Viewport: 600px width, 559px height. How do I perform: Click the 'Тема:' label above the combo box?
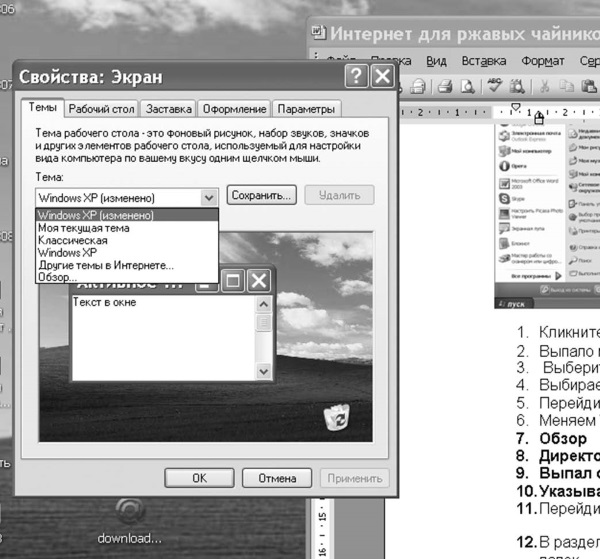[x=49, y=177]
